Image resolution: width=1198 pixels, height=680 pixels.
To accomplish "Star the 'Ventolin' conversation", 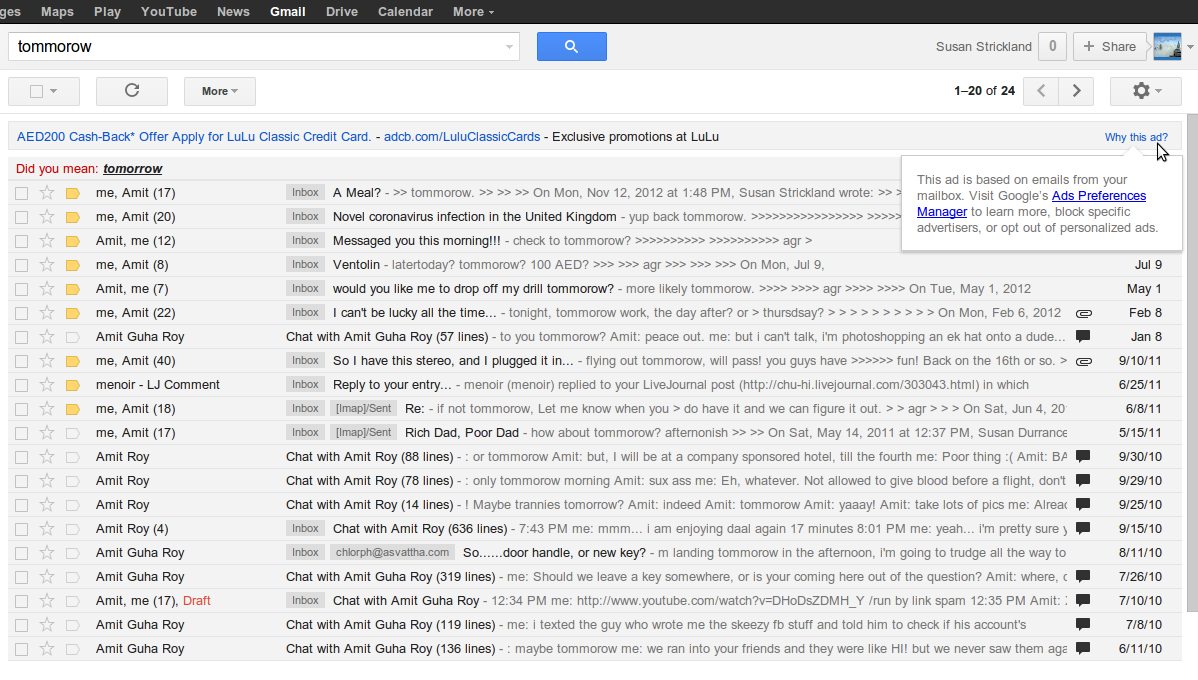I will (x=47, y=265).
